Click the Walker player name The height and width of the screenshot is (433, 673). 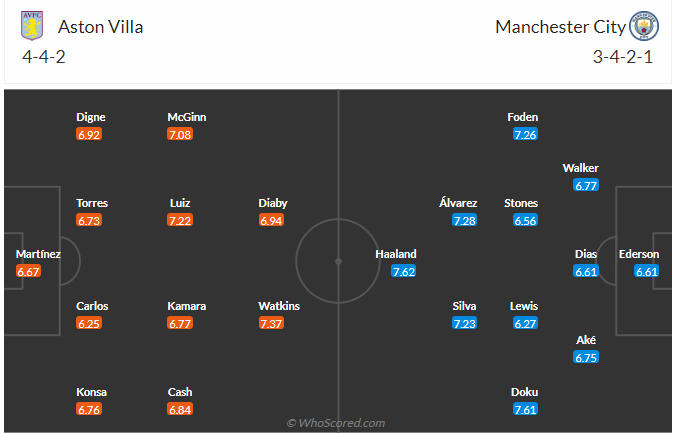click(x=580, y=168)
